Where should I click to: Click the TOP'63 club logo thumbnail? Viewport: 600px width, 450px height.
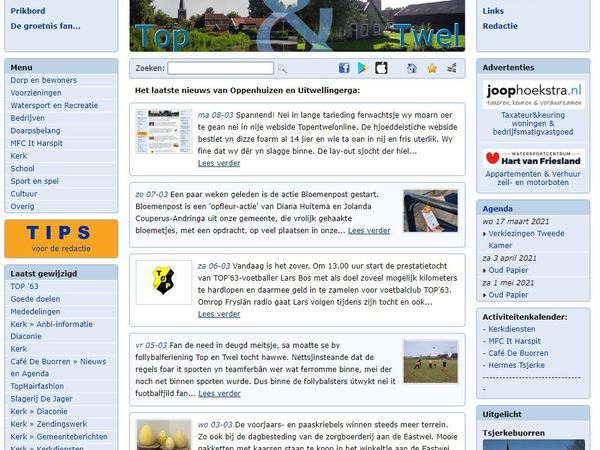(164, 282)
